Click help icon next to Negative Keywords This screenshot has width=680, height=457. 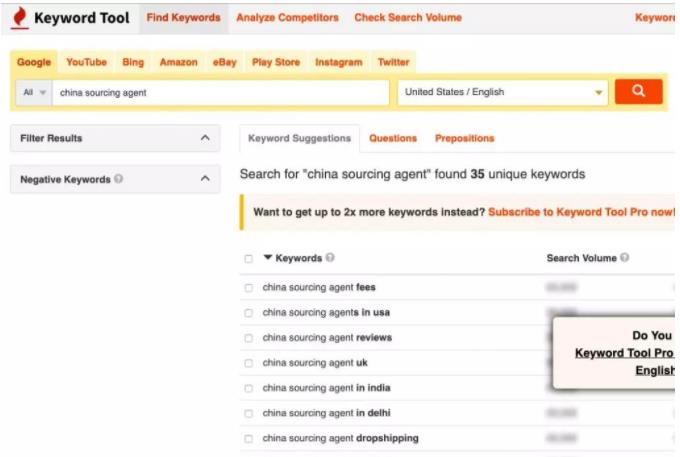119,180
